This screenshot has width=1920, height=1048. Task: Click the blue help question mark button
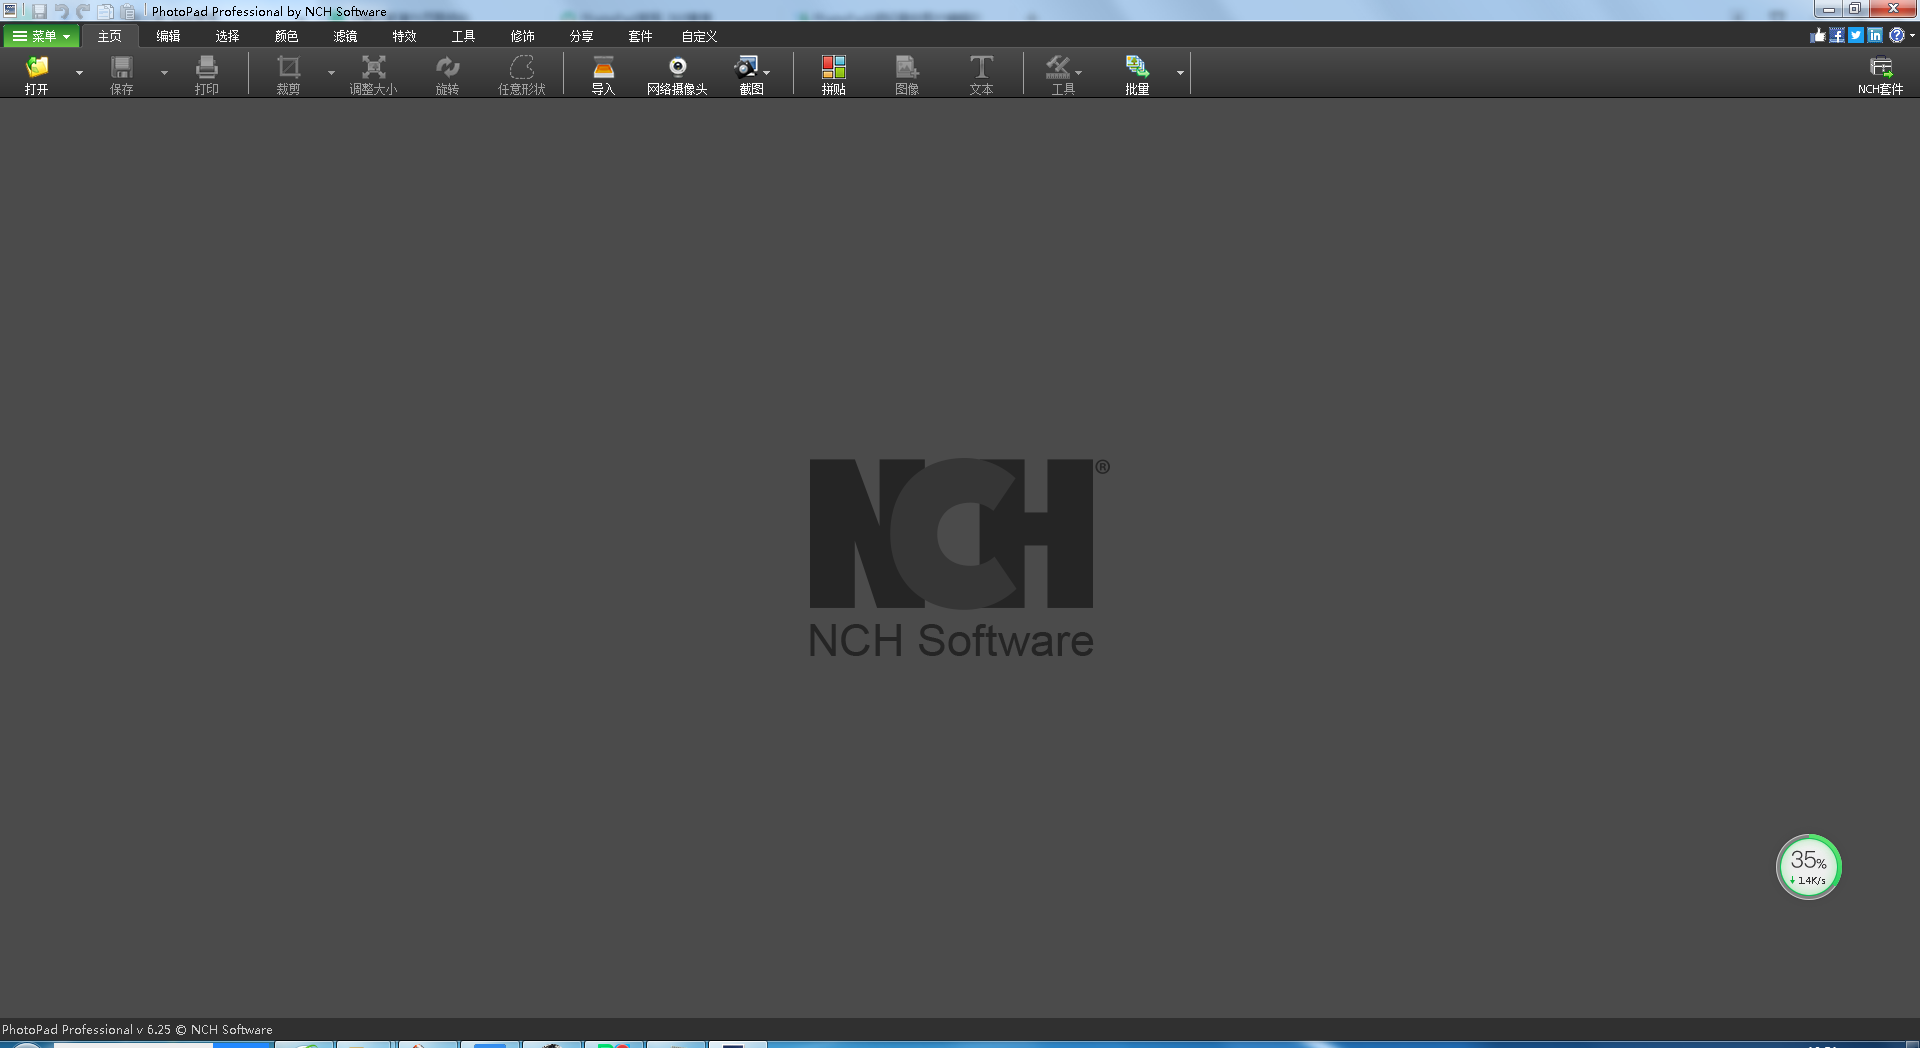click(1896, 35)
